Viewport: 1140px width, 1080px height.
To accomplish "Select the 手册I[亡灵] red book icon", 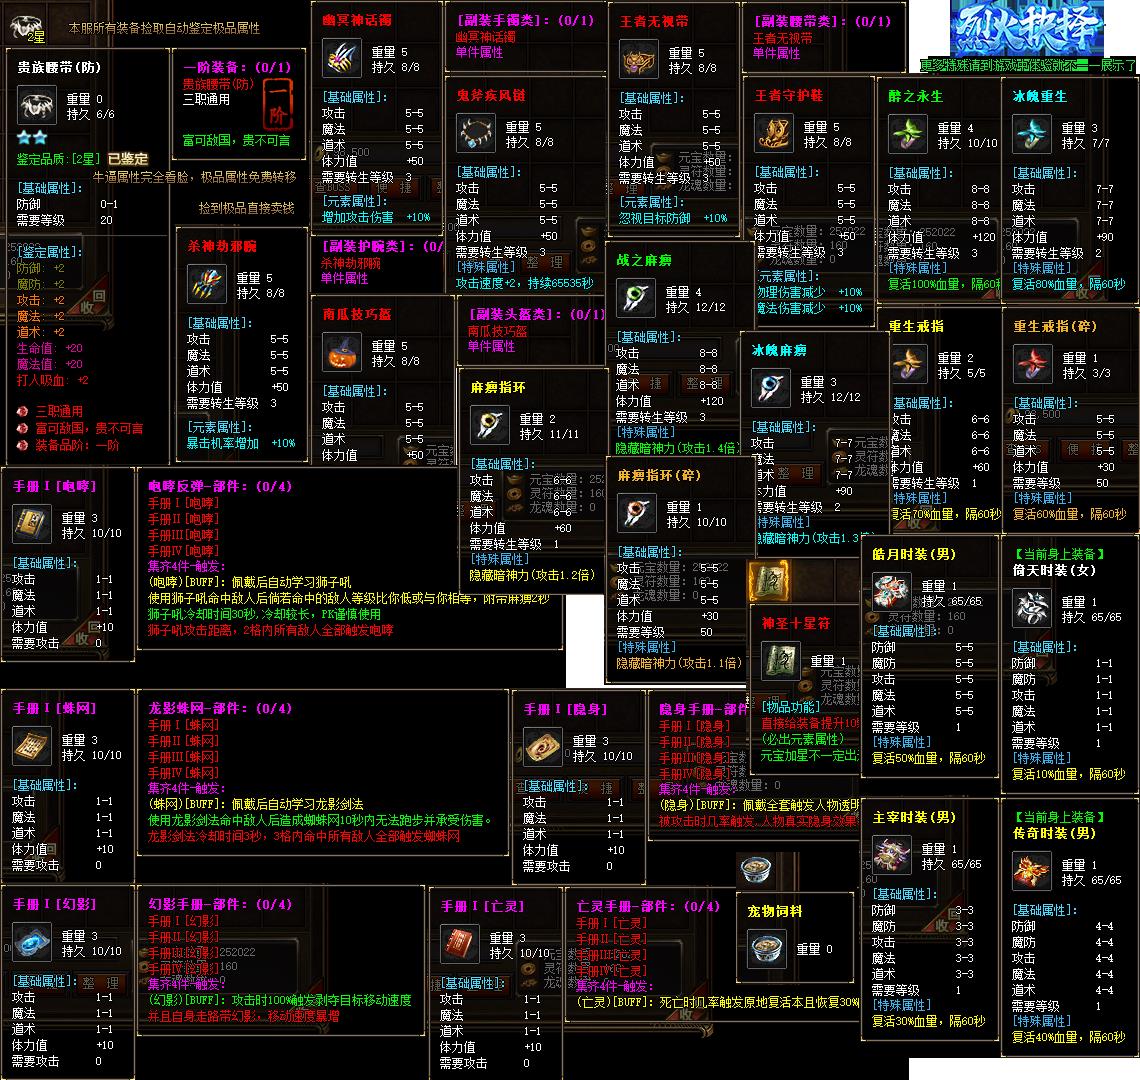I will pyautogui.click(x=460, y=944).
